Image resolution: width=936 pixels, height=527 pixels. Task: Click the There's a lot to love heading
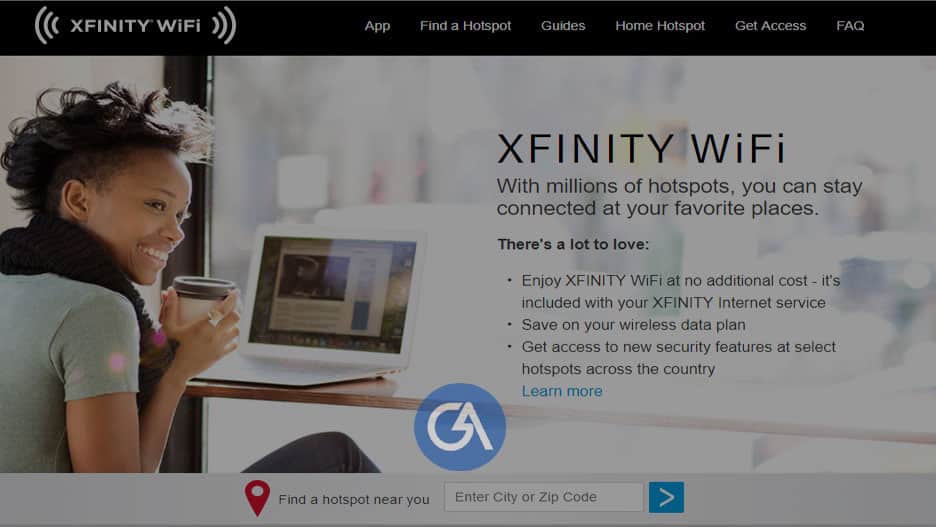point(573,244)
